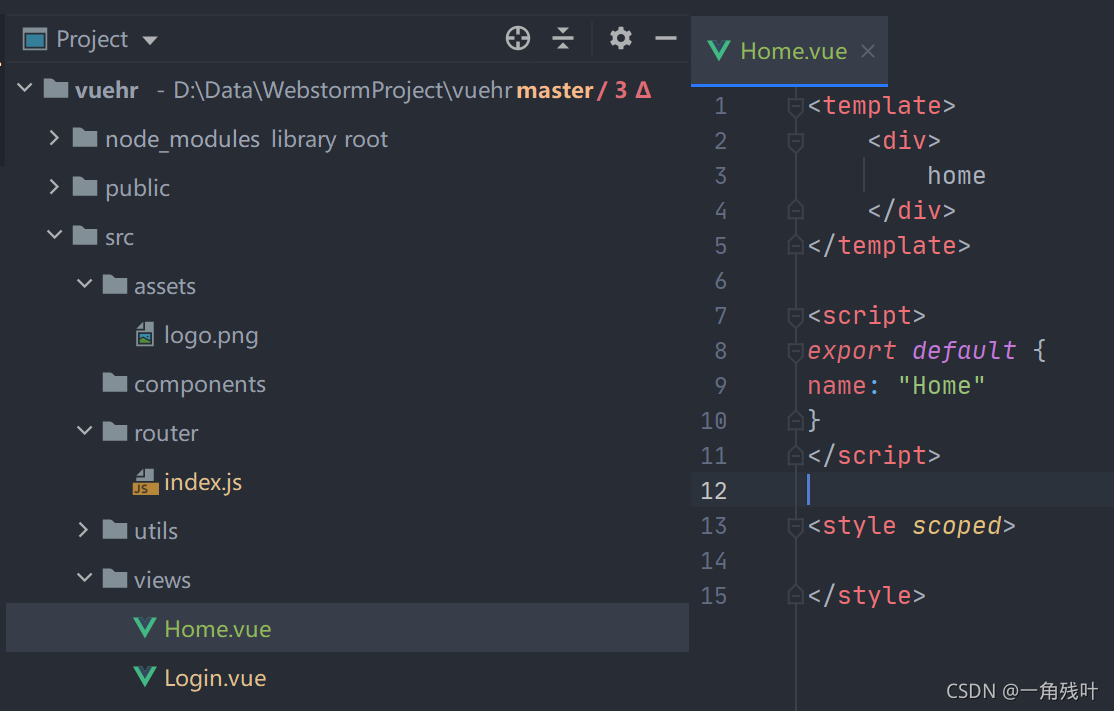Click fold end marker at line 11
Image resolution: width=1114 pixels, height=711 pixels.
(795, 455)
